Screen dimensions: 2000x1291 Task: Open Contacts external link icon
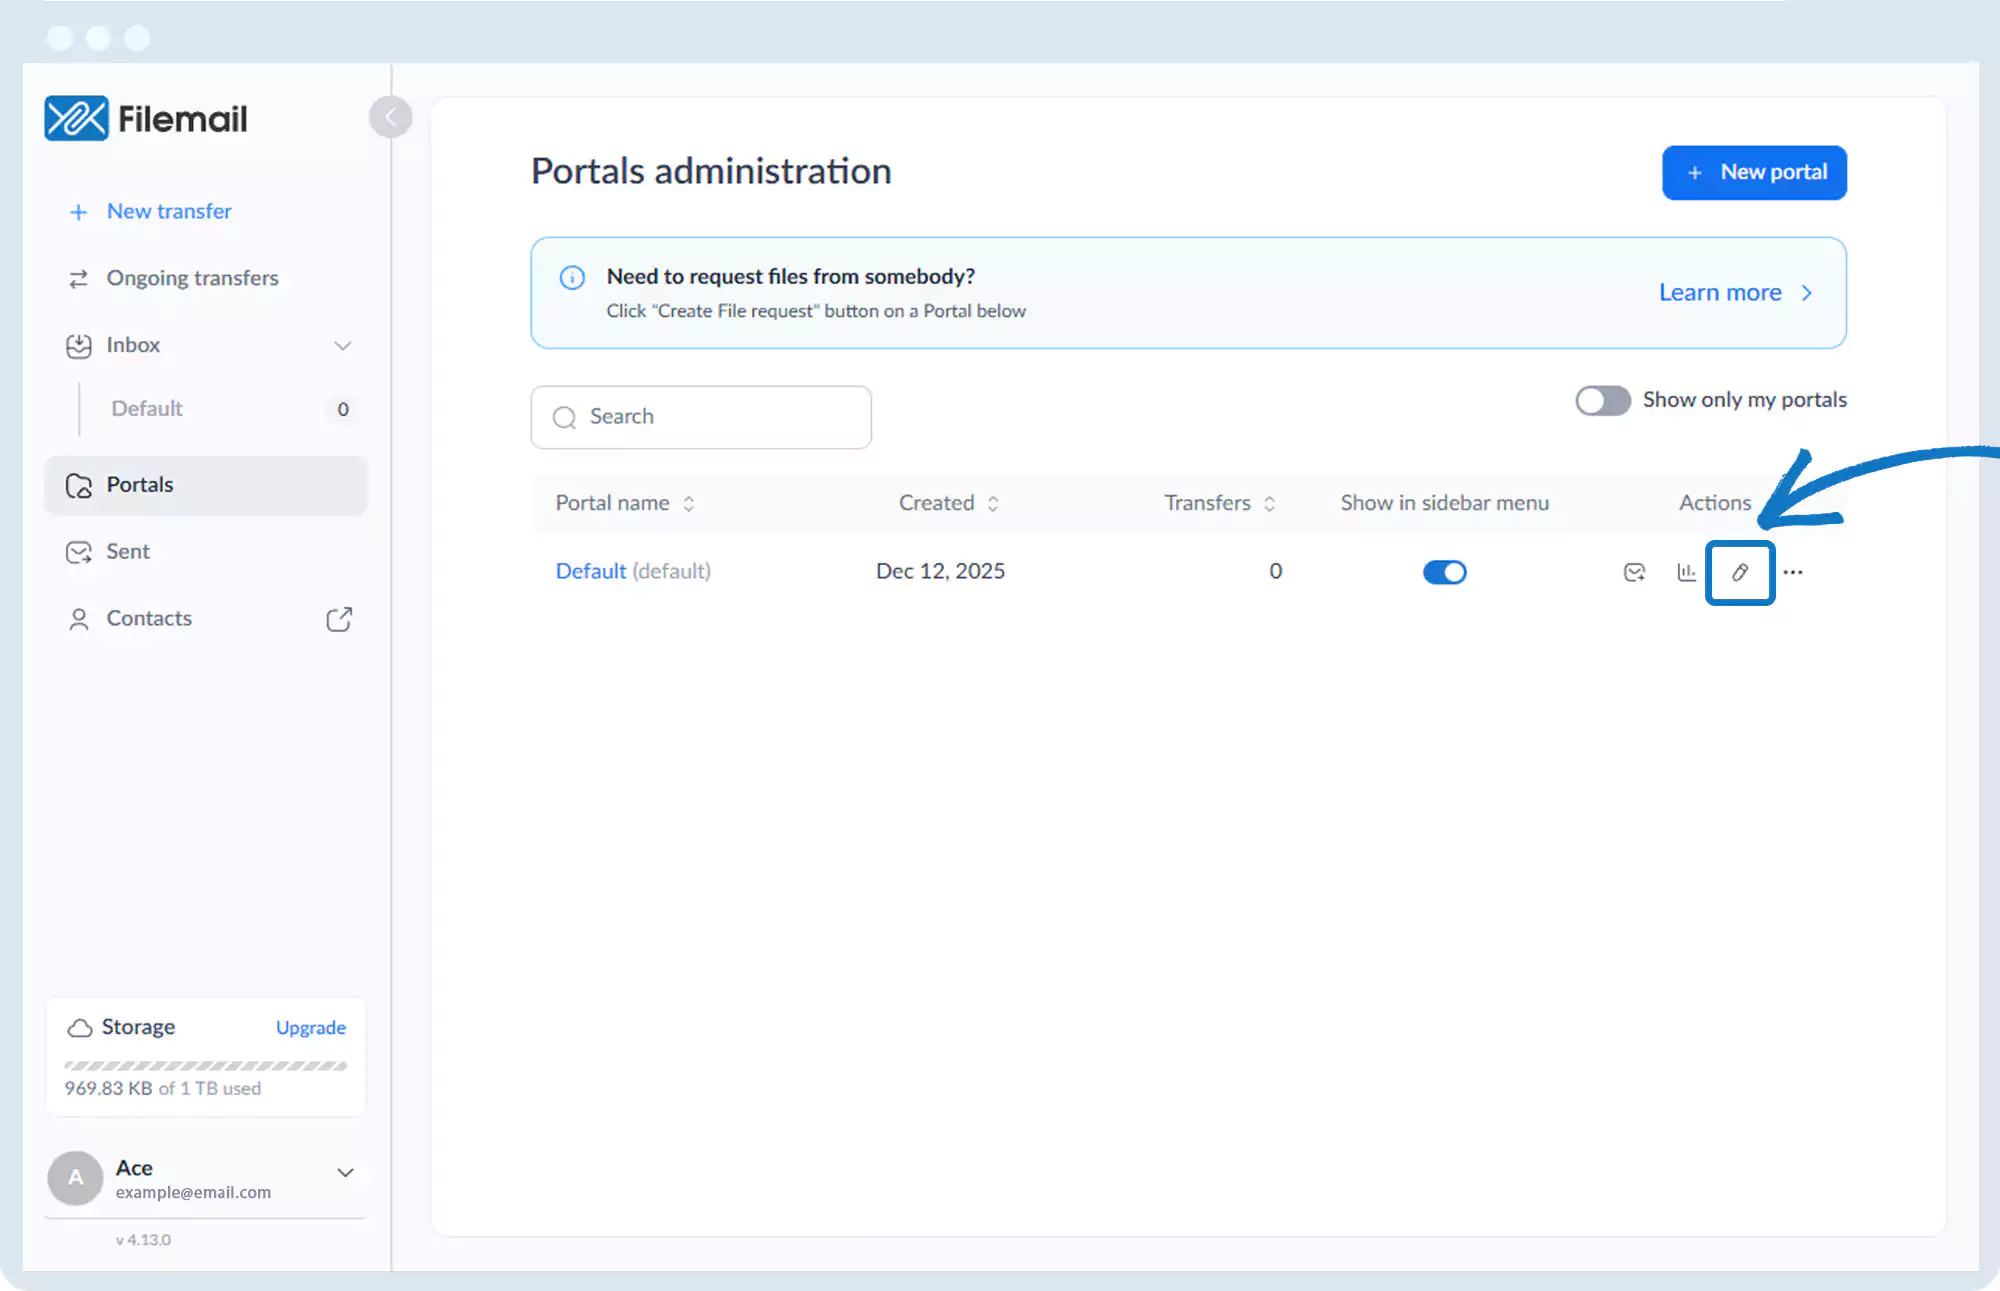(x=339, y=619)
